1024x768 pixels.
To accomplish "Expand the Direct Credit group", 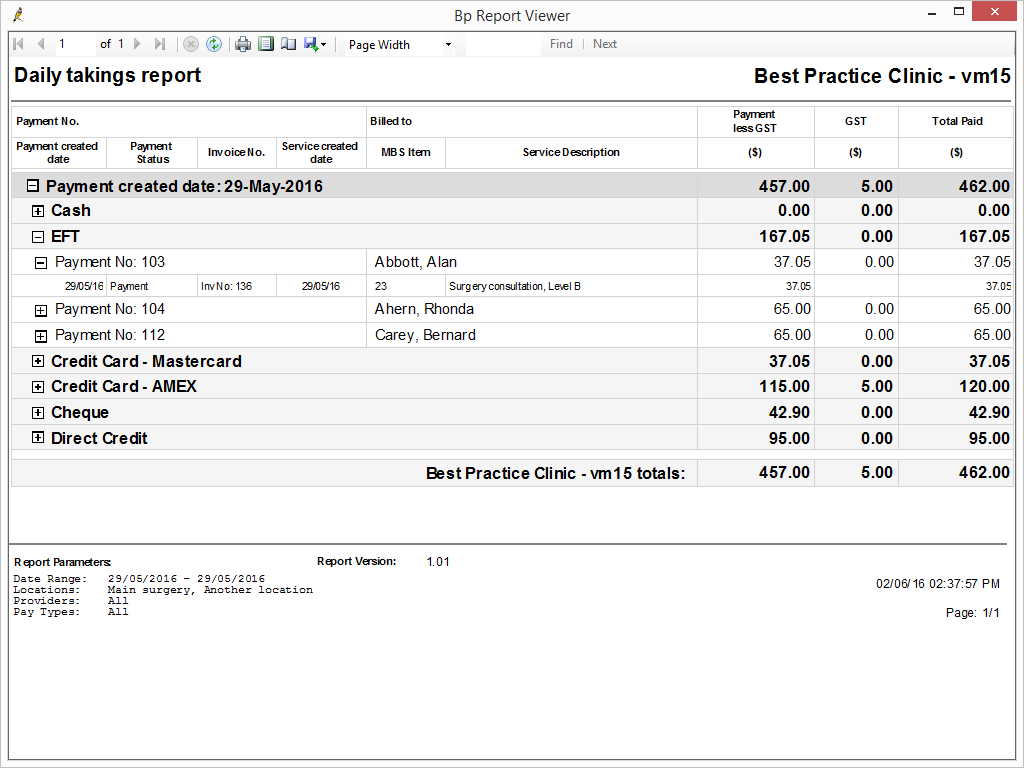I will [38, 438].
